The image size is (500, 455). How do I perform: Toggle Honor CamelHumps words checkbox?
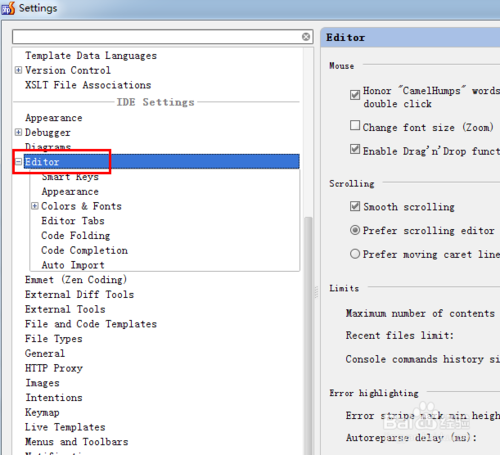tap(355, 95)
